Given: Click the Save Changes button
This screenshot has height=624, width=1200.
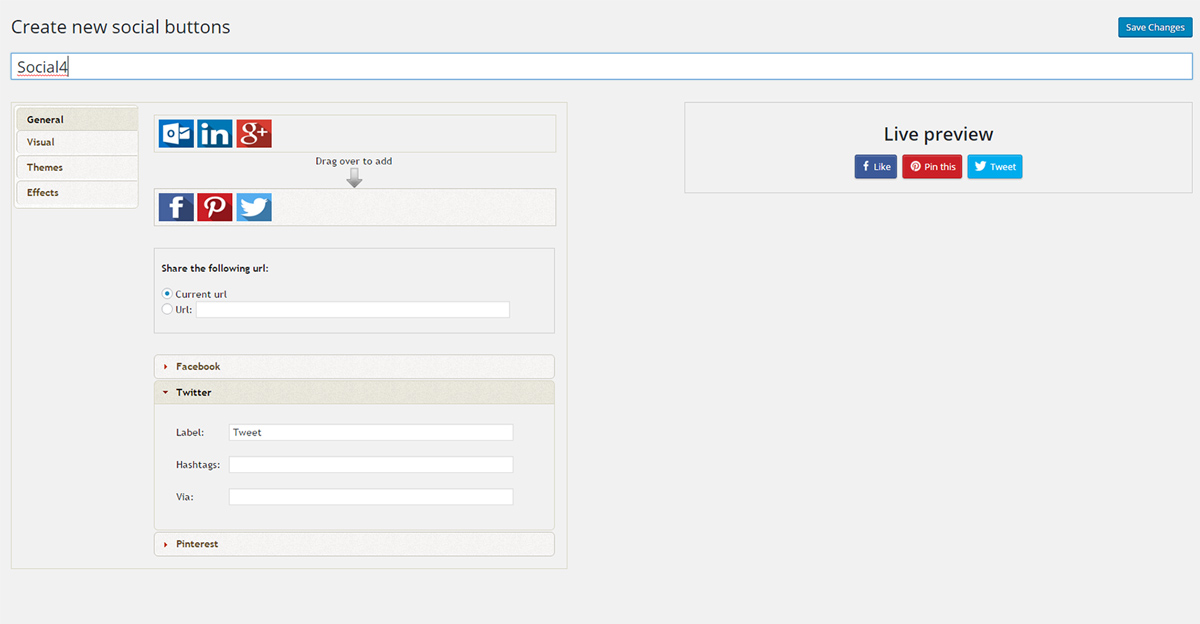Looking at the screenshot, I should [1155, 27].
